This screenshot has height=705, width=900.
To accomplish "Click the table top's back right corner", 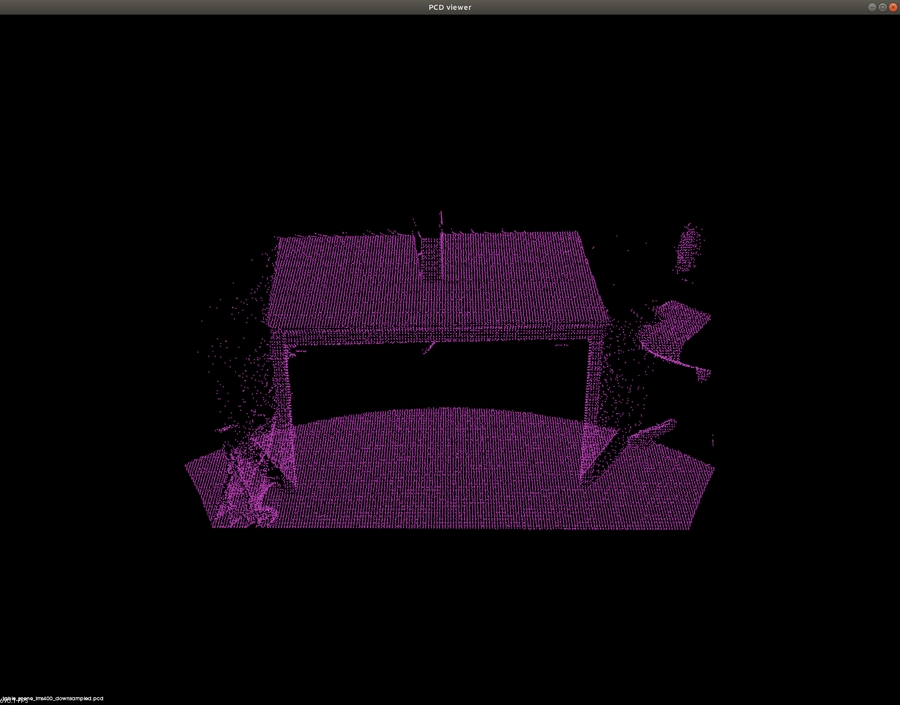I will (x=576, y=236).
